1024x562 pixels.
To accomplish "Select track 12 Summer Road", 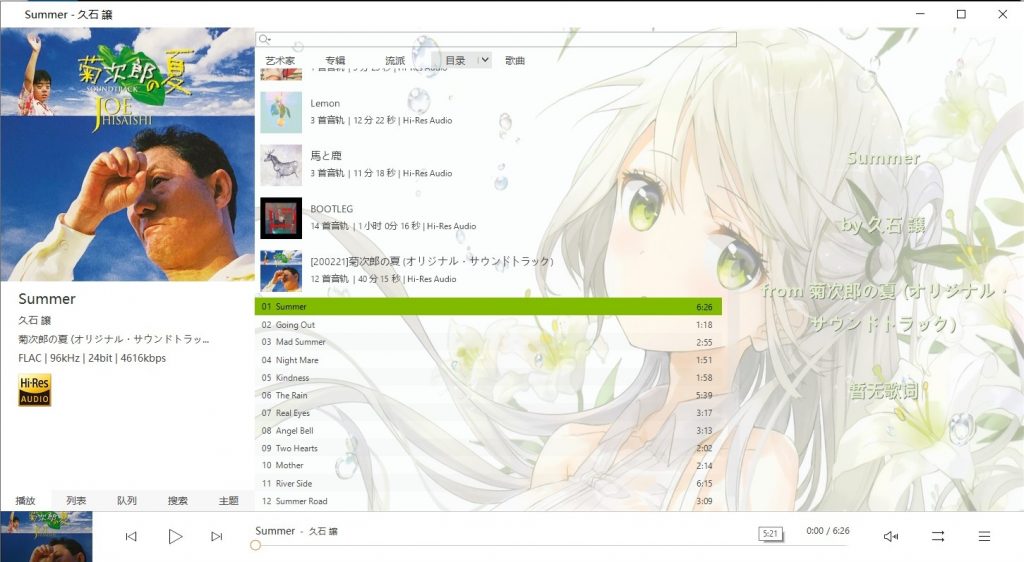I will tap(488, 501).
